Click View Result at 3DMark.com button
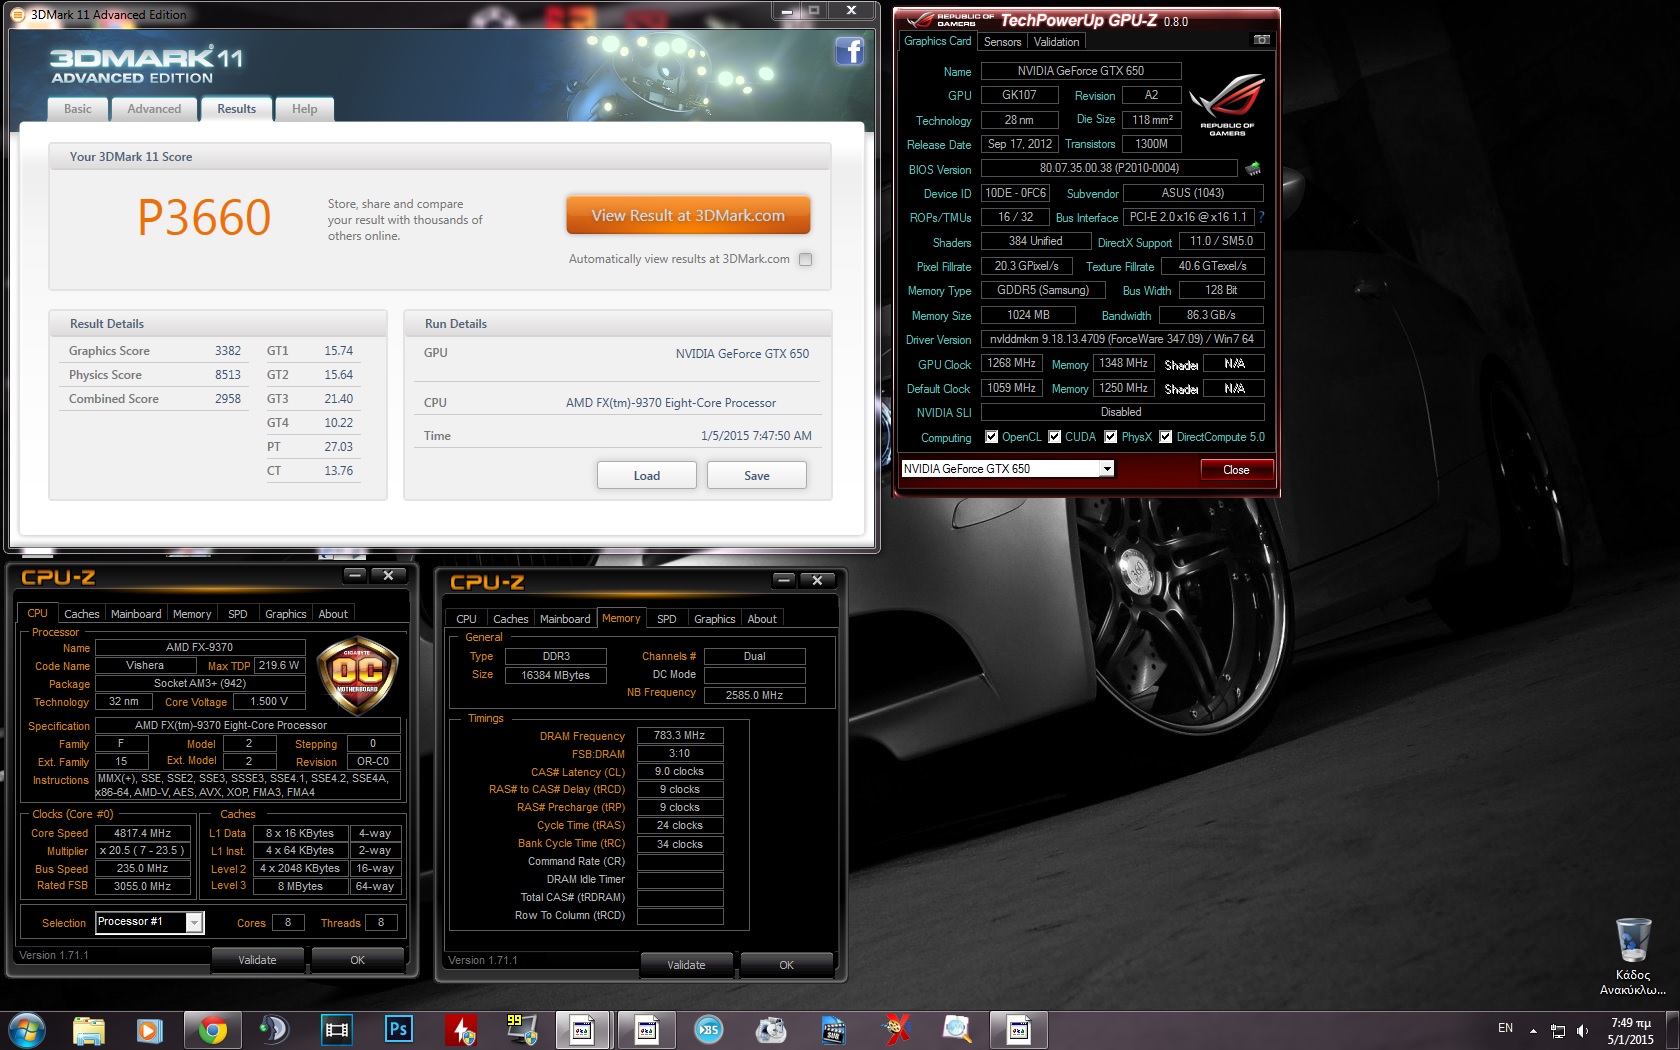The height and width of the screenshot is (1050, 1680). coord(688,215)
